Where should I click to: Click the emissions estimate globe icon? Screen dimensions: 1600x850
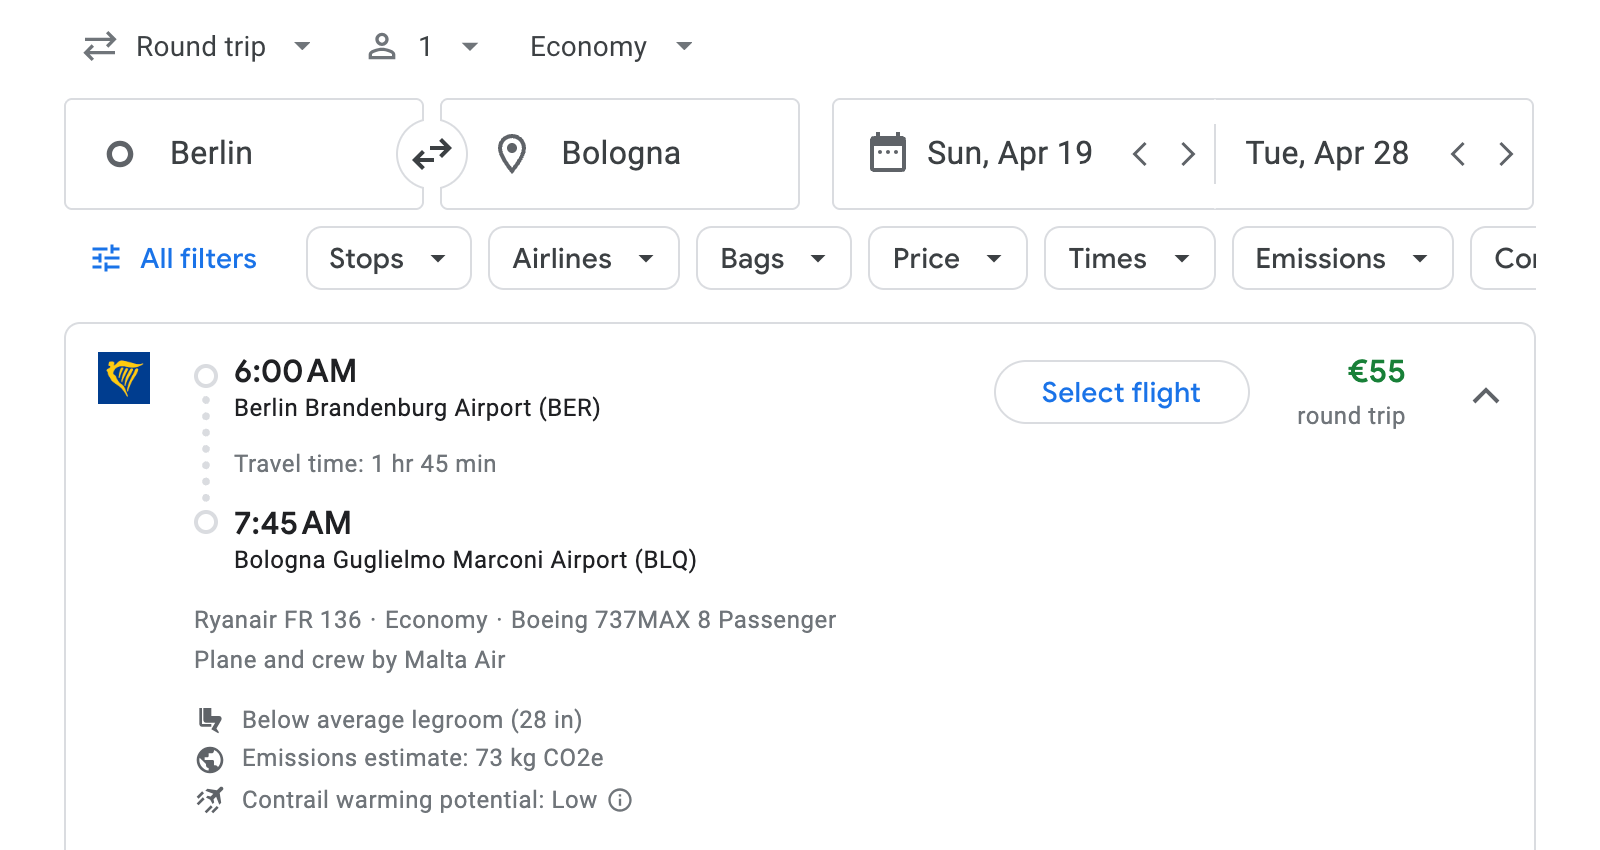pos(210,759)
